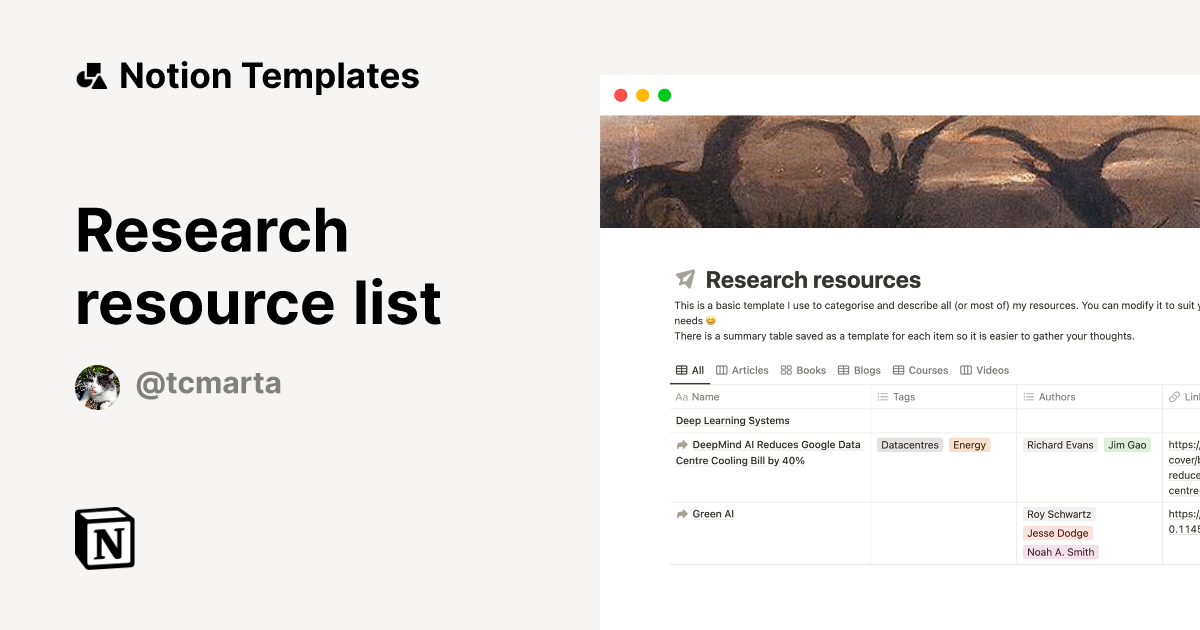Select the Datacentres tag chip
The image size is (1200, 630).
[909, 444]
